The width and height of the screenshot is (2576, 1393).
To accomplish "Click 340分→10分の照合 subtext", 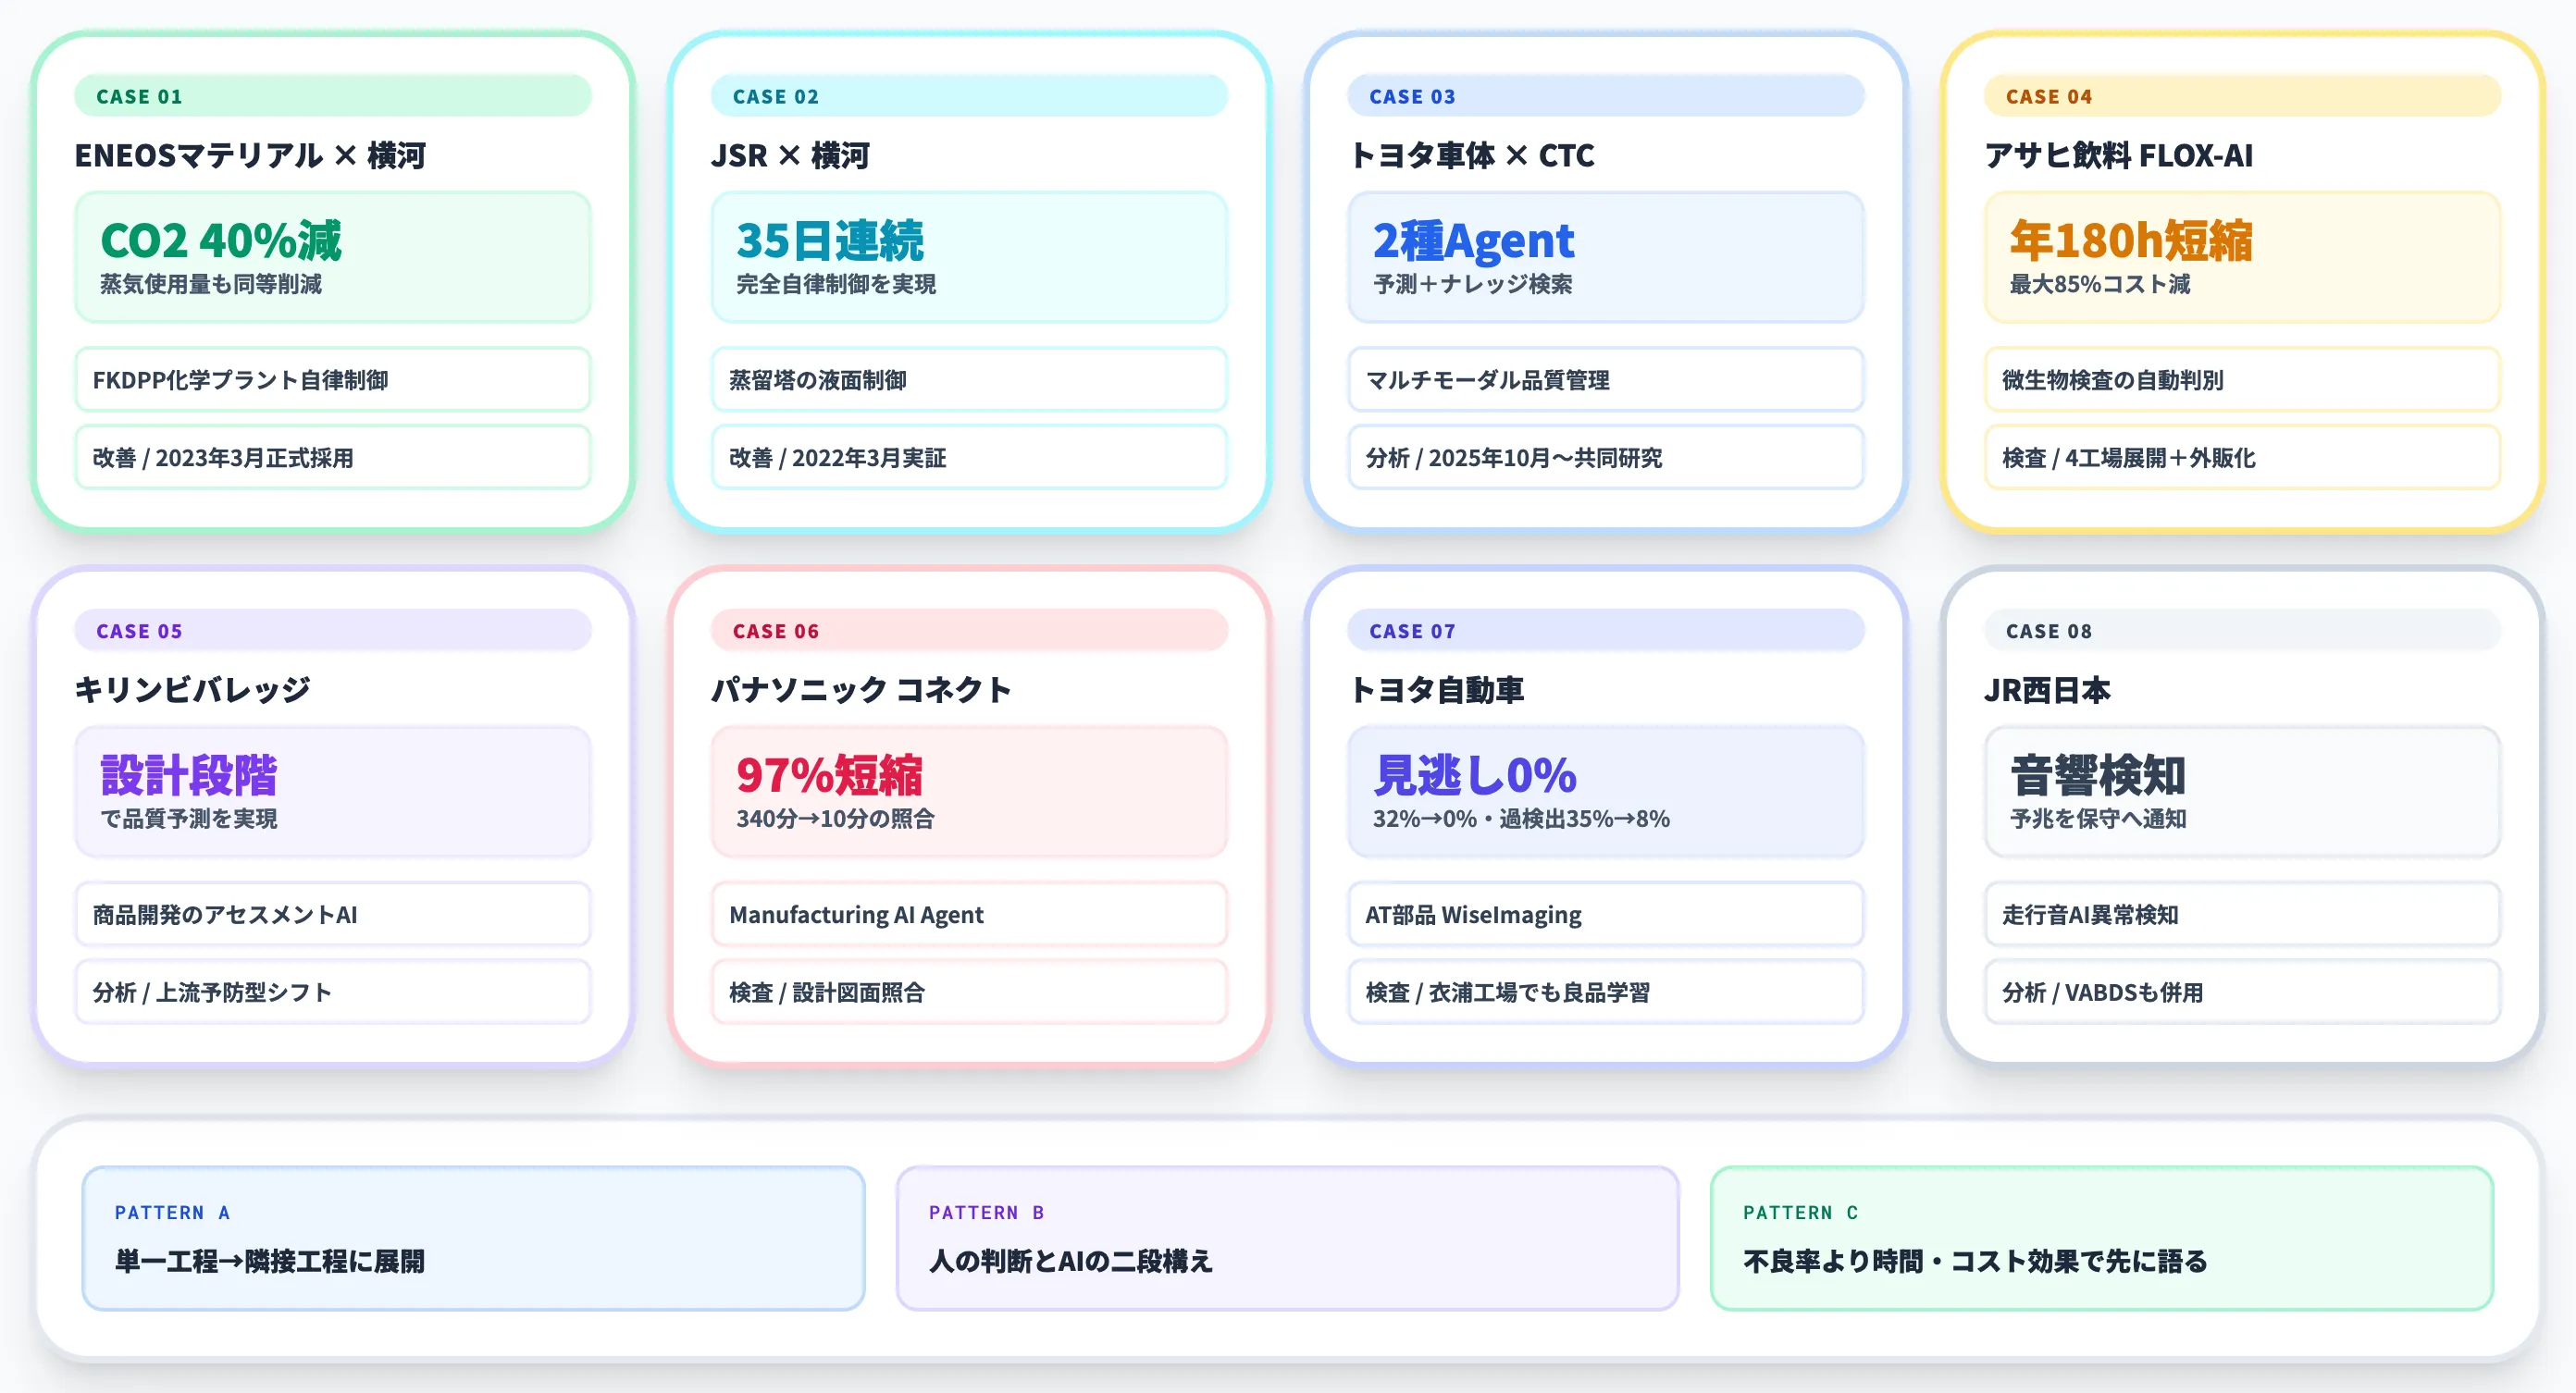I will click(835, 819).
